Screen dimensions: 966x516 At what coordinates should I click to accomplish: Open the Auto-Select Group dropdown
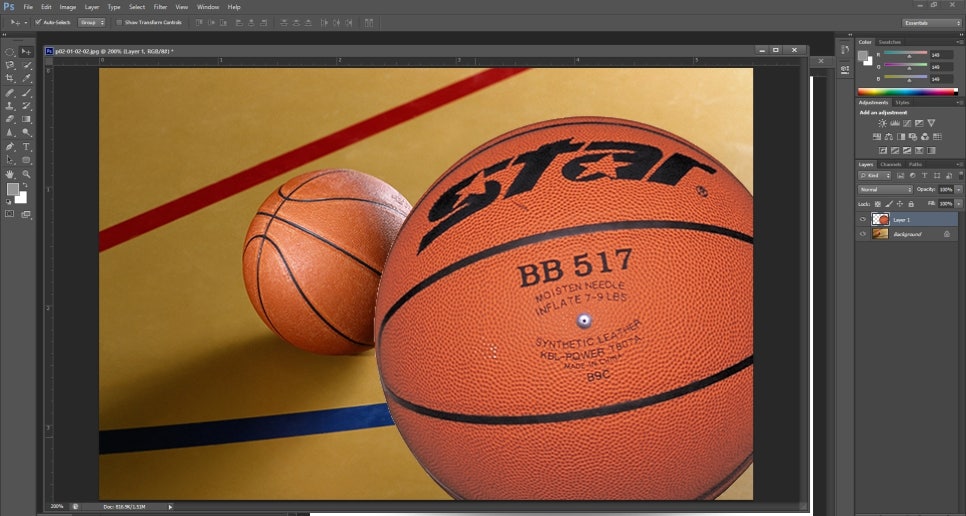[92, 22]
